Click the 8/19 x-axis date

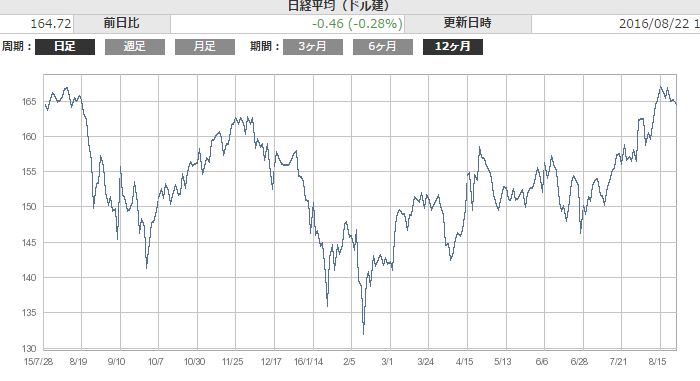[x=78, y=362]
